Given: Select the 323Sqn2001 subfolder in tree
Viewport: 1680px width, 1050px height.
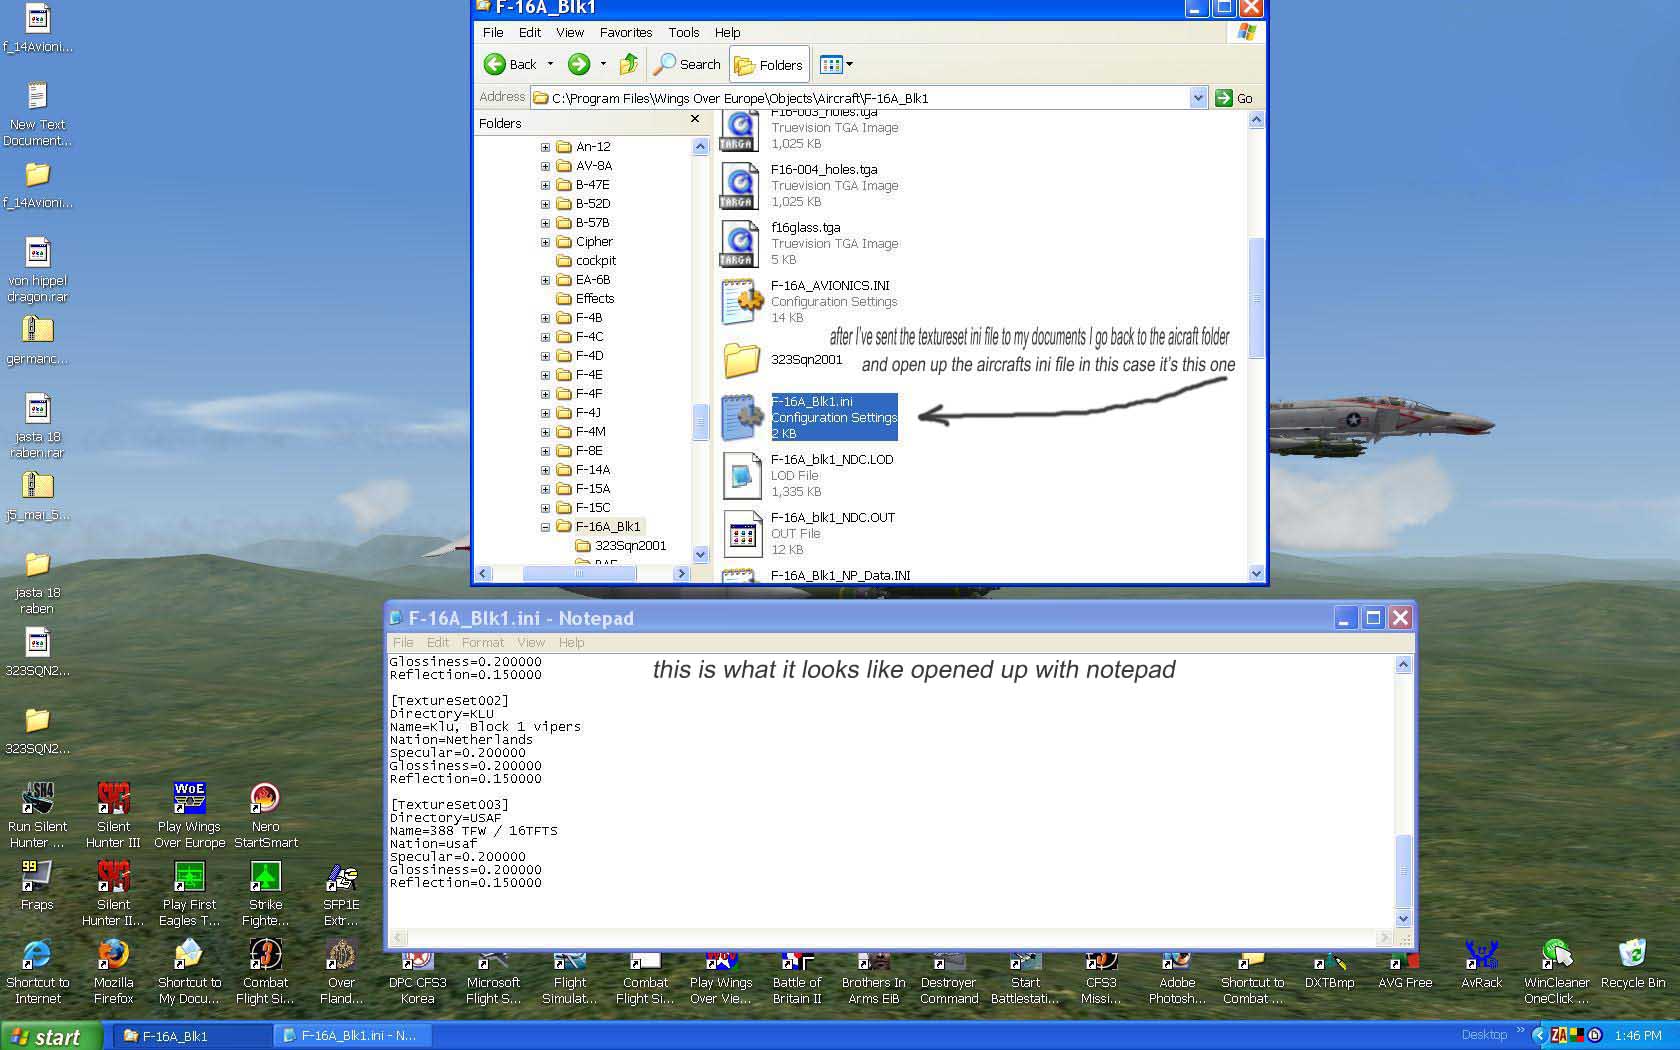Looking at the screenshot, I should point(620,546).
